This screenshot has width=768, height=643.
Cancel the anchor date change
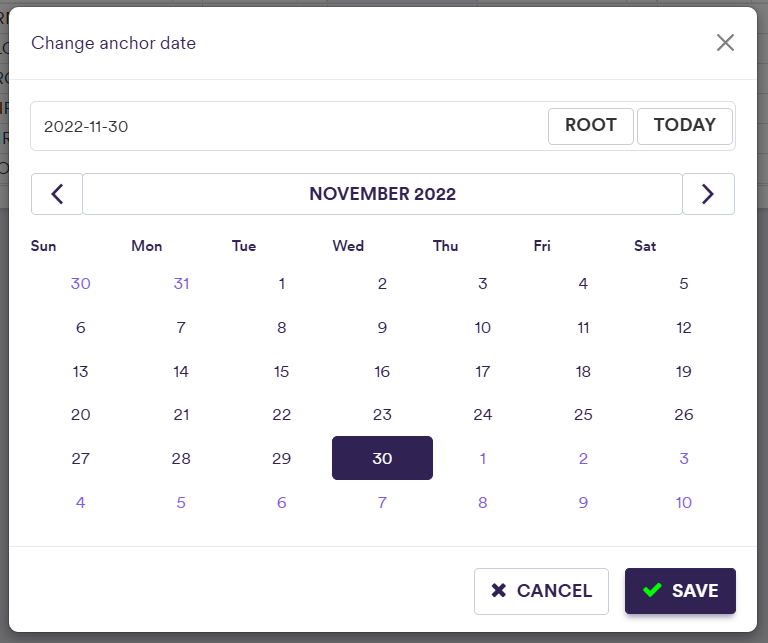[x=541, y=591]
